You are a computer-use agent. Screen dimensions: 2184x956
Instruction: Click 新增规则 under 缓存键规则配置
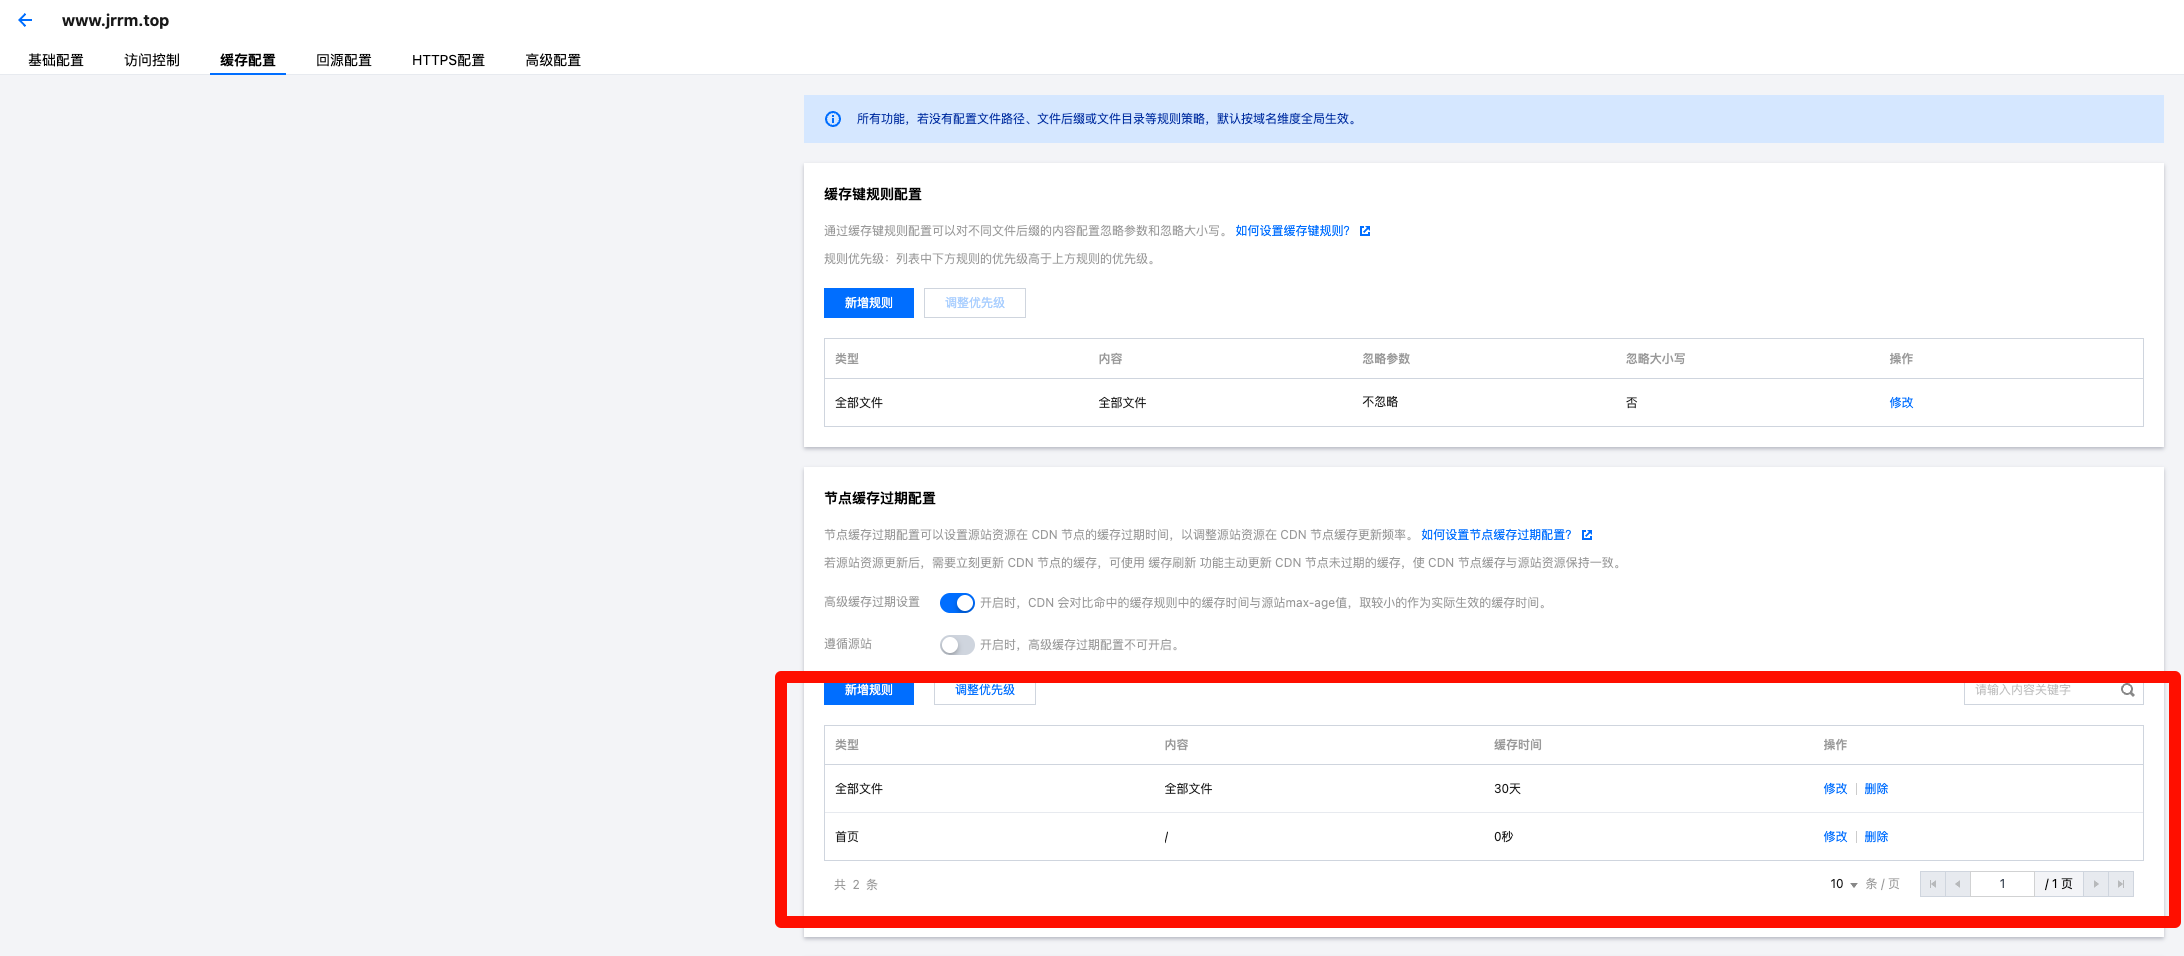[x=868, y=303]
